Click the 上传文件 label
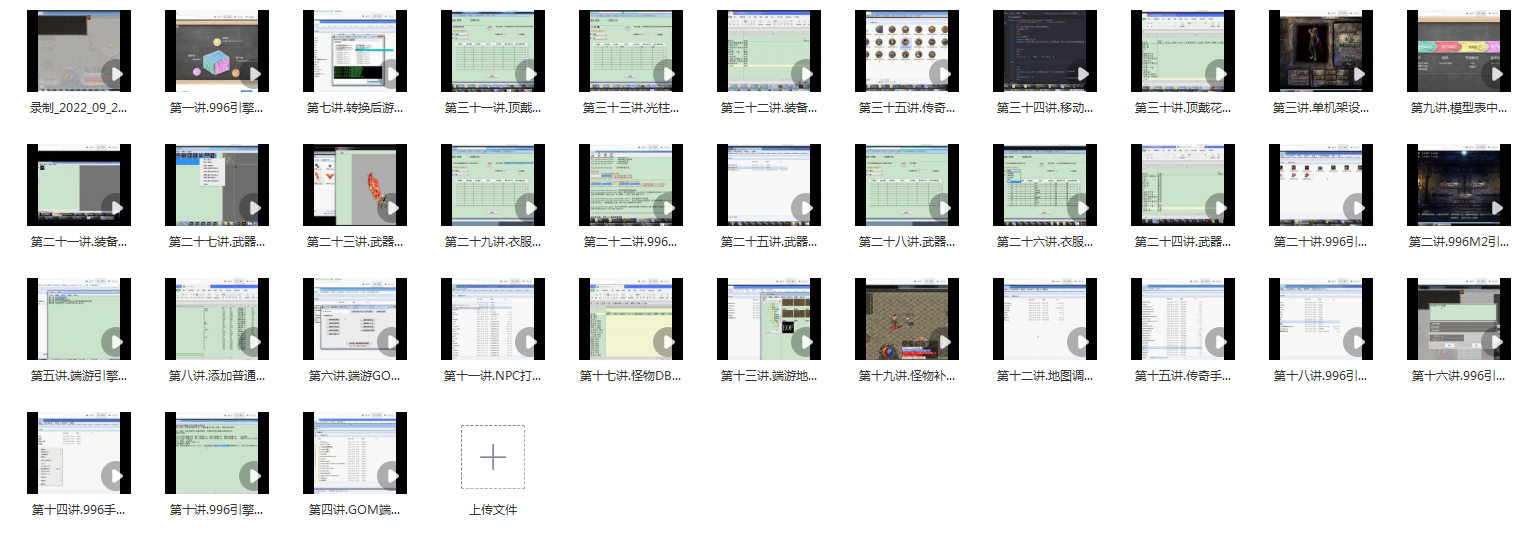Image resolution: width=1540 pixels, height=553 pixels. (493, 510)
